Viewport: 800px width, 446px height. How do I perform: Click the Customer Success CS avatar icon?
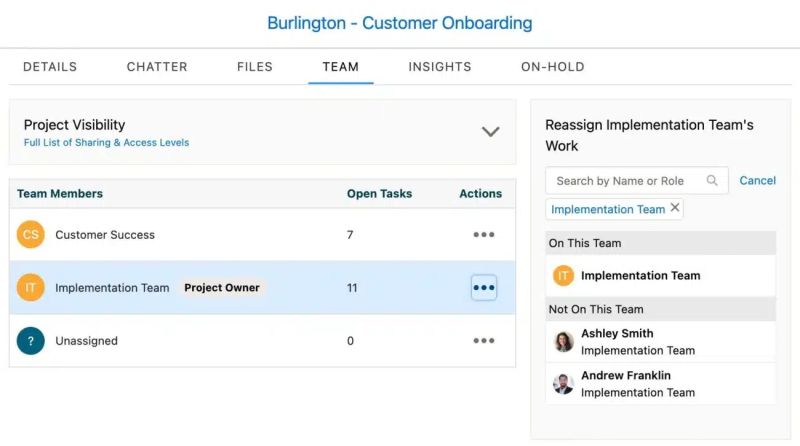31,234
